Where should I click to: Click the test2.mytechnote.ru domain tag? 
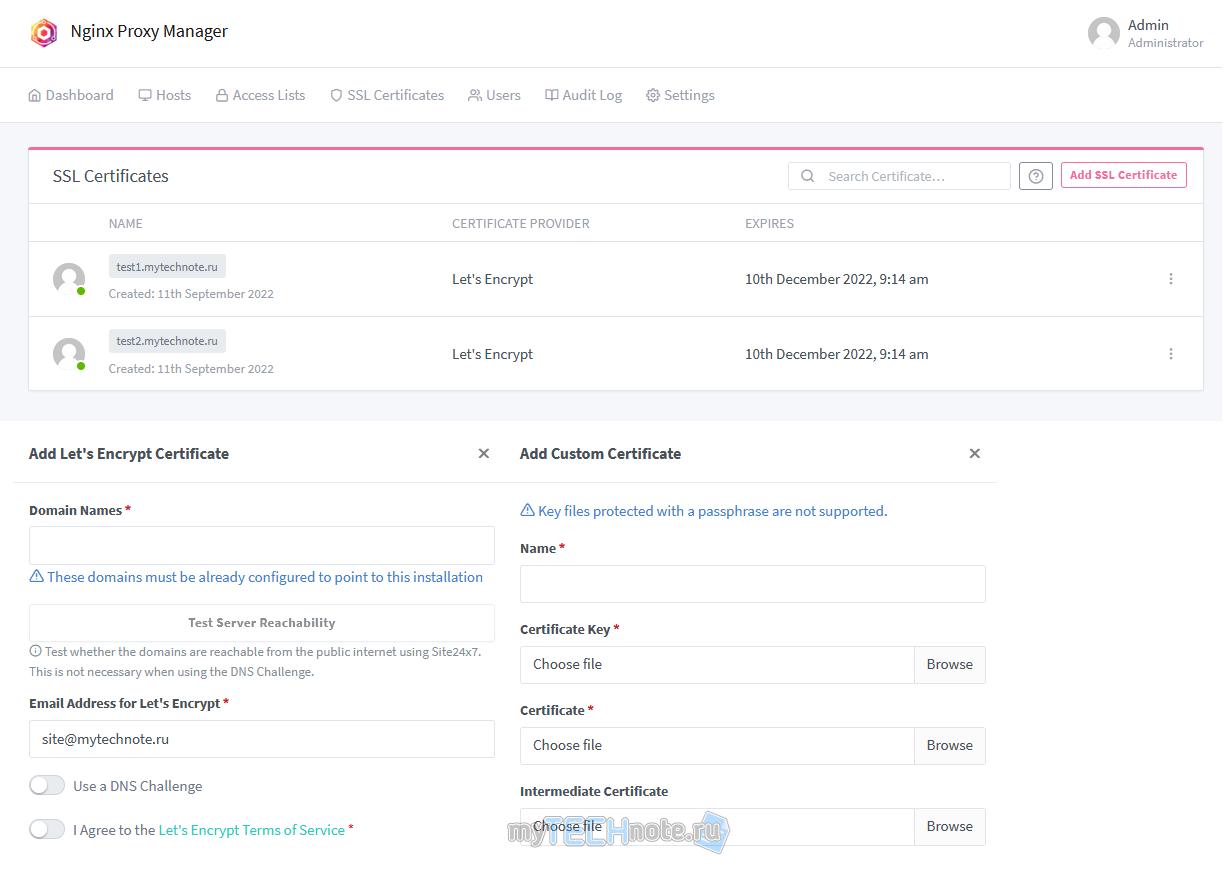pyautogui.click(x=167, y=341)
